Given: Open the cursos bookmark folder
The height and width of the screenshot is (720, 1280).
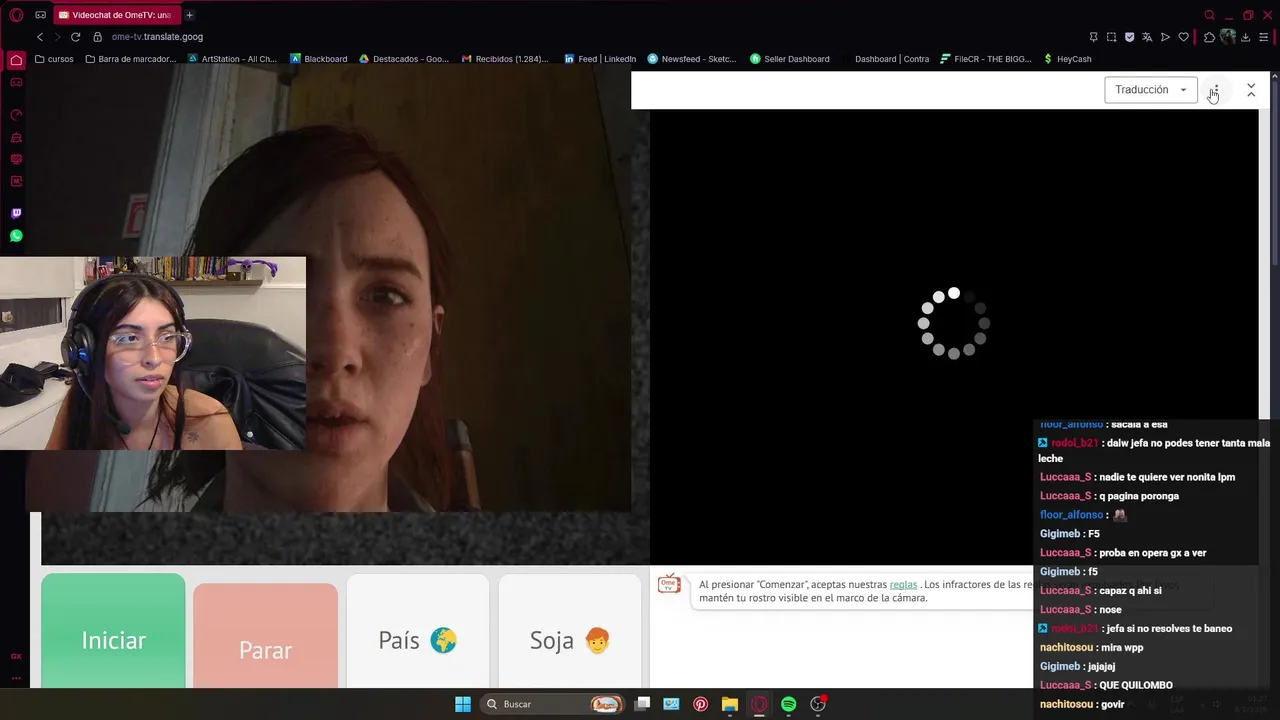Looking at the screenshot, I should click(54, 59).
